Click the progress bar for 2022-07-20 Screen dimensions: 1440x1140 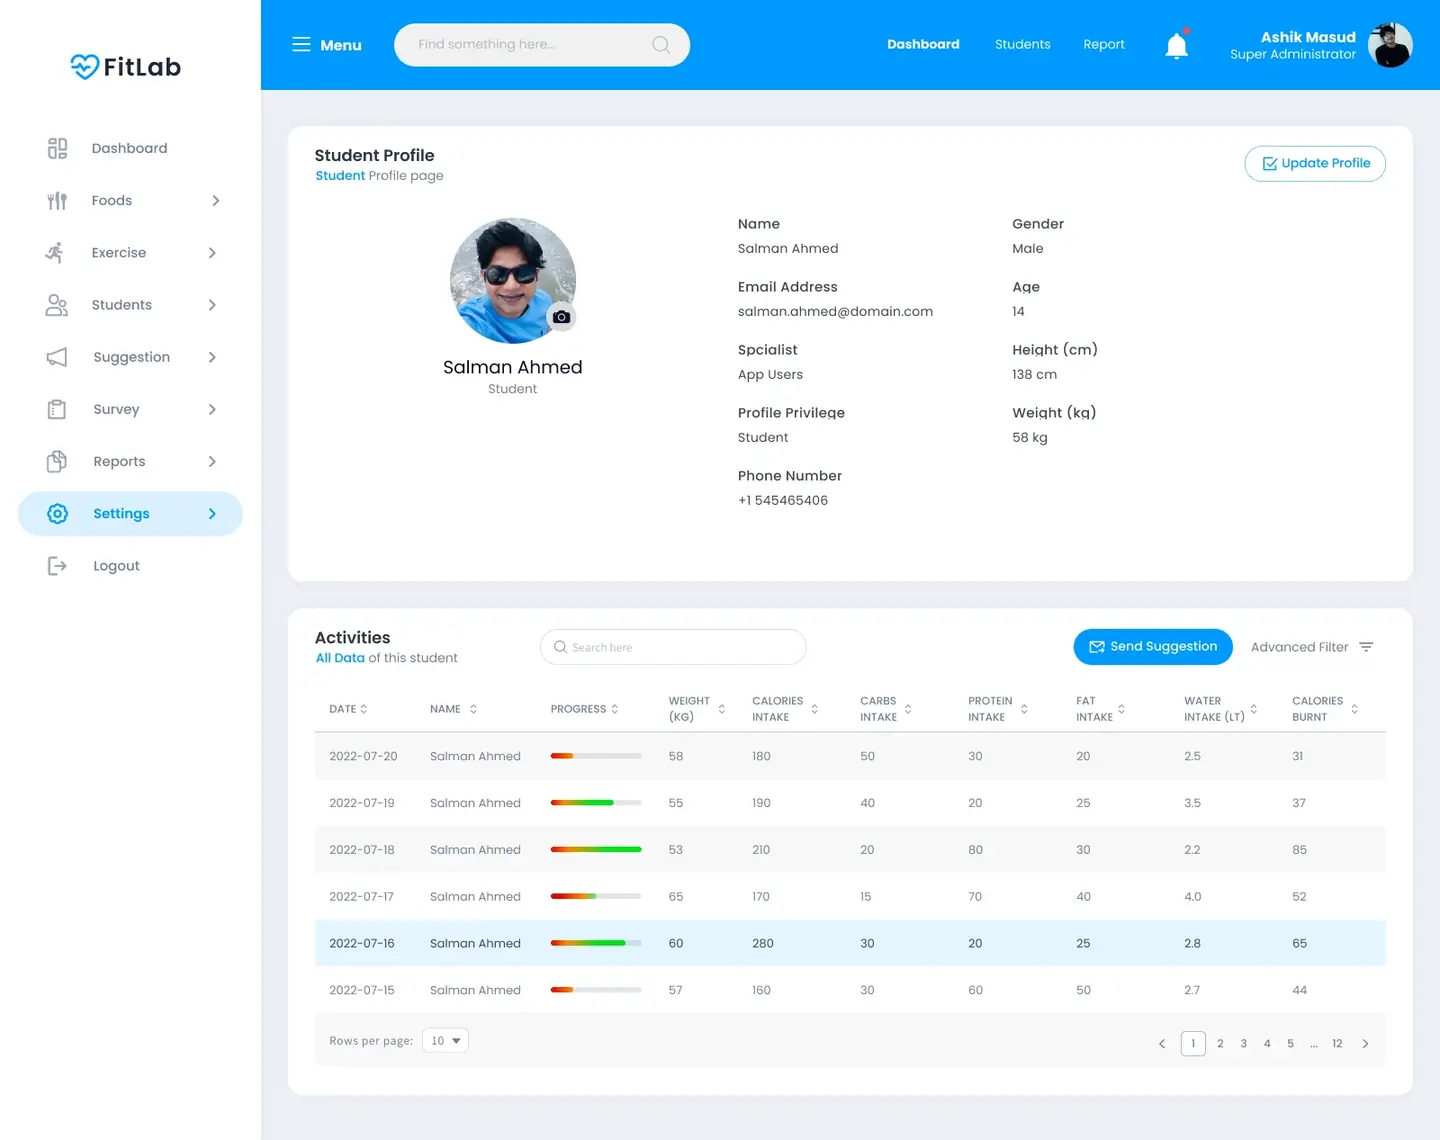[x=596, y=756]
